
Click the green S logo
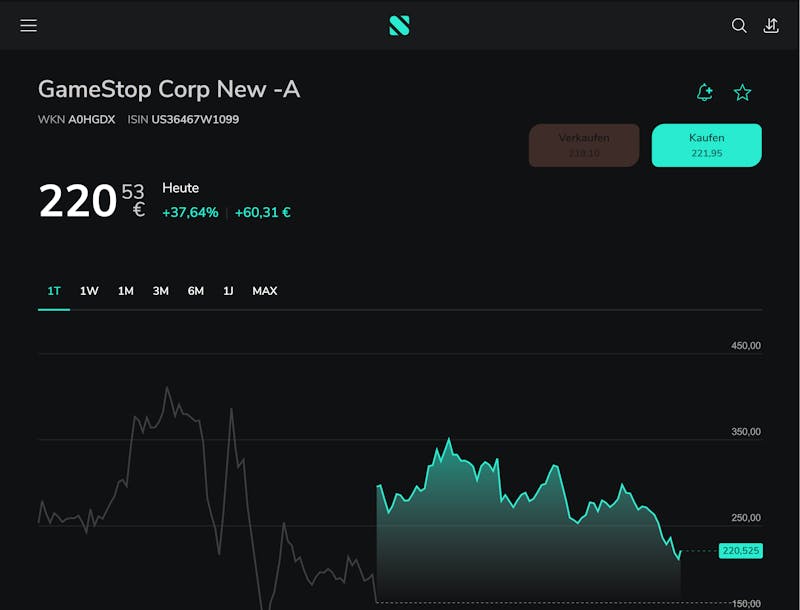pos(399,26)
